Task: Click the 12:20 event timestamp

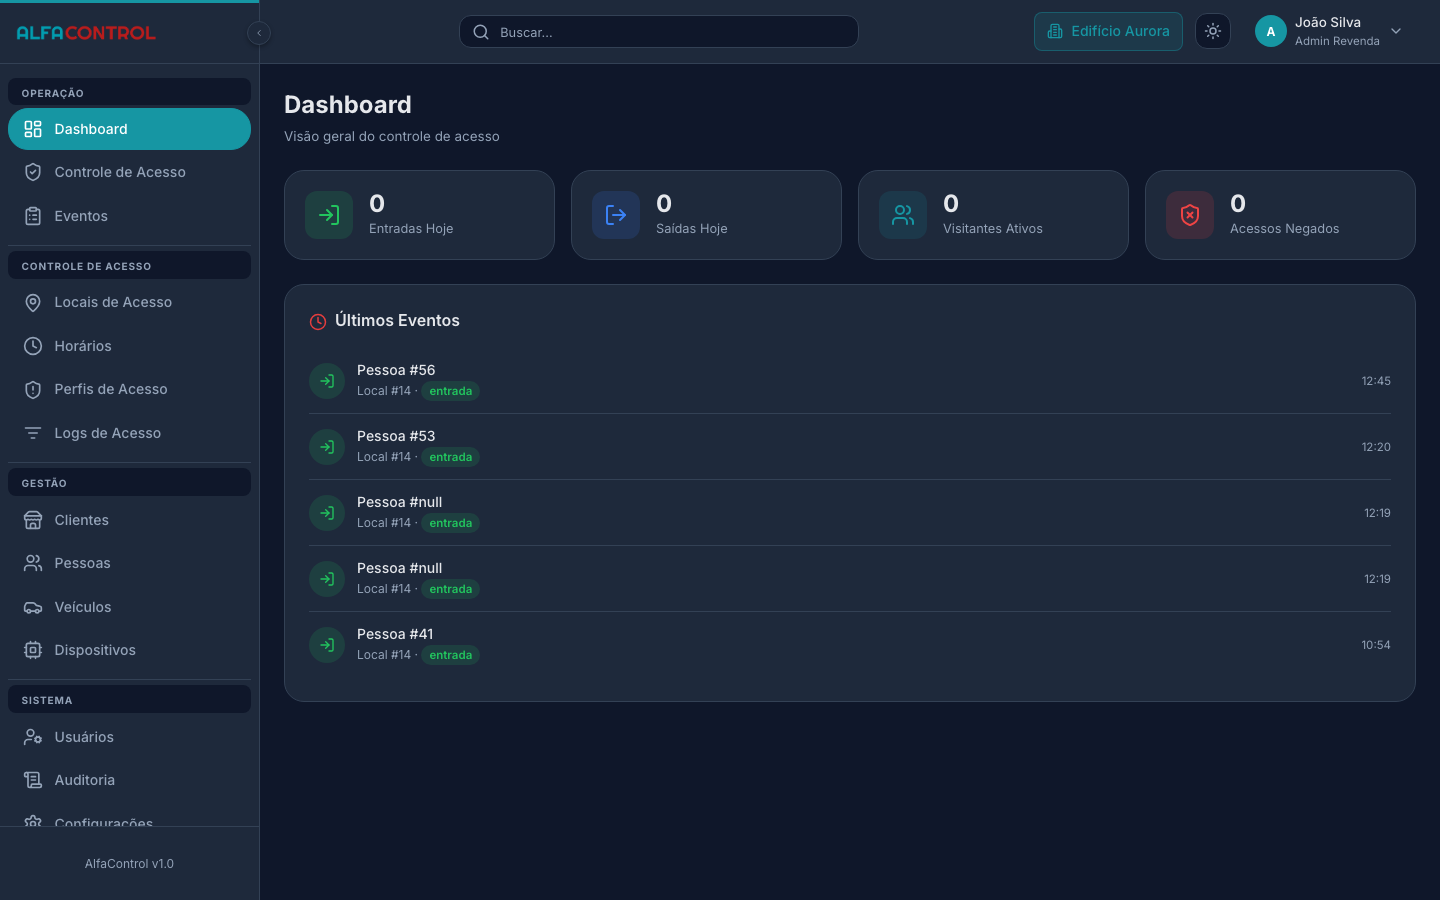Action: tap(1376, 447)
